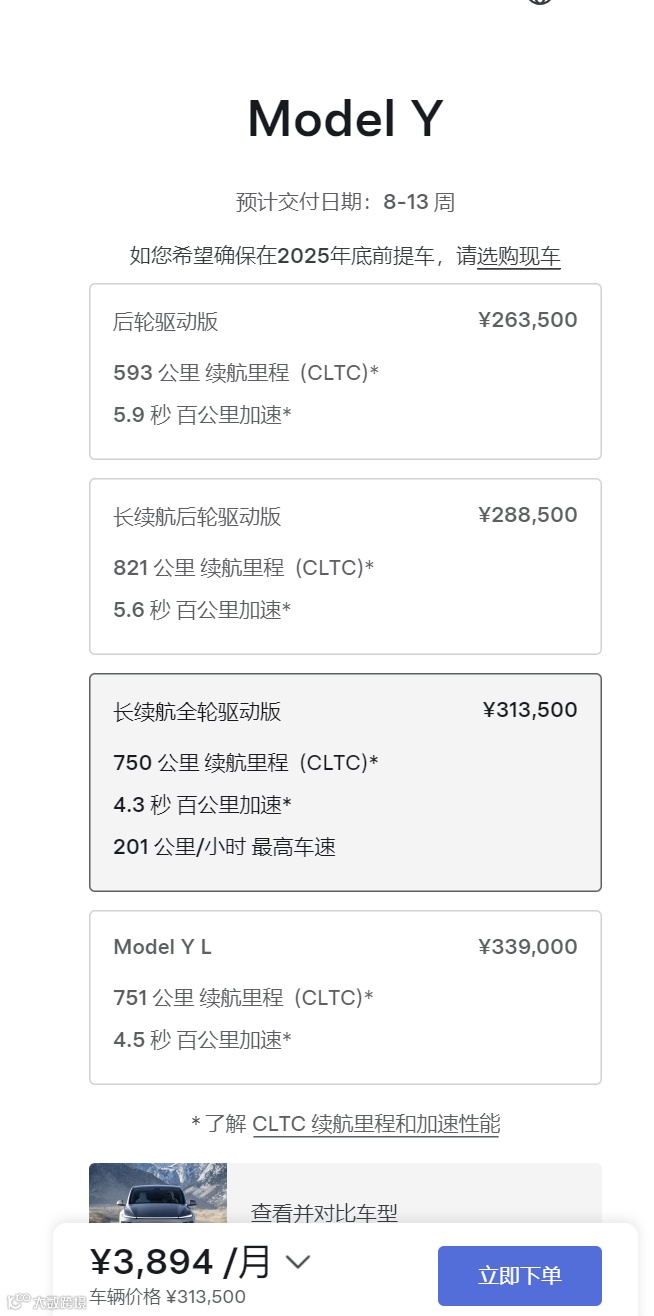Click the 821 公里 续航里程 spec line
This screenshot has width=654, height=1316.
(244, 568)
